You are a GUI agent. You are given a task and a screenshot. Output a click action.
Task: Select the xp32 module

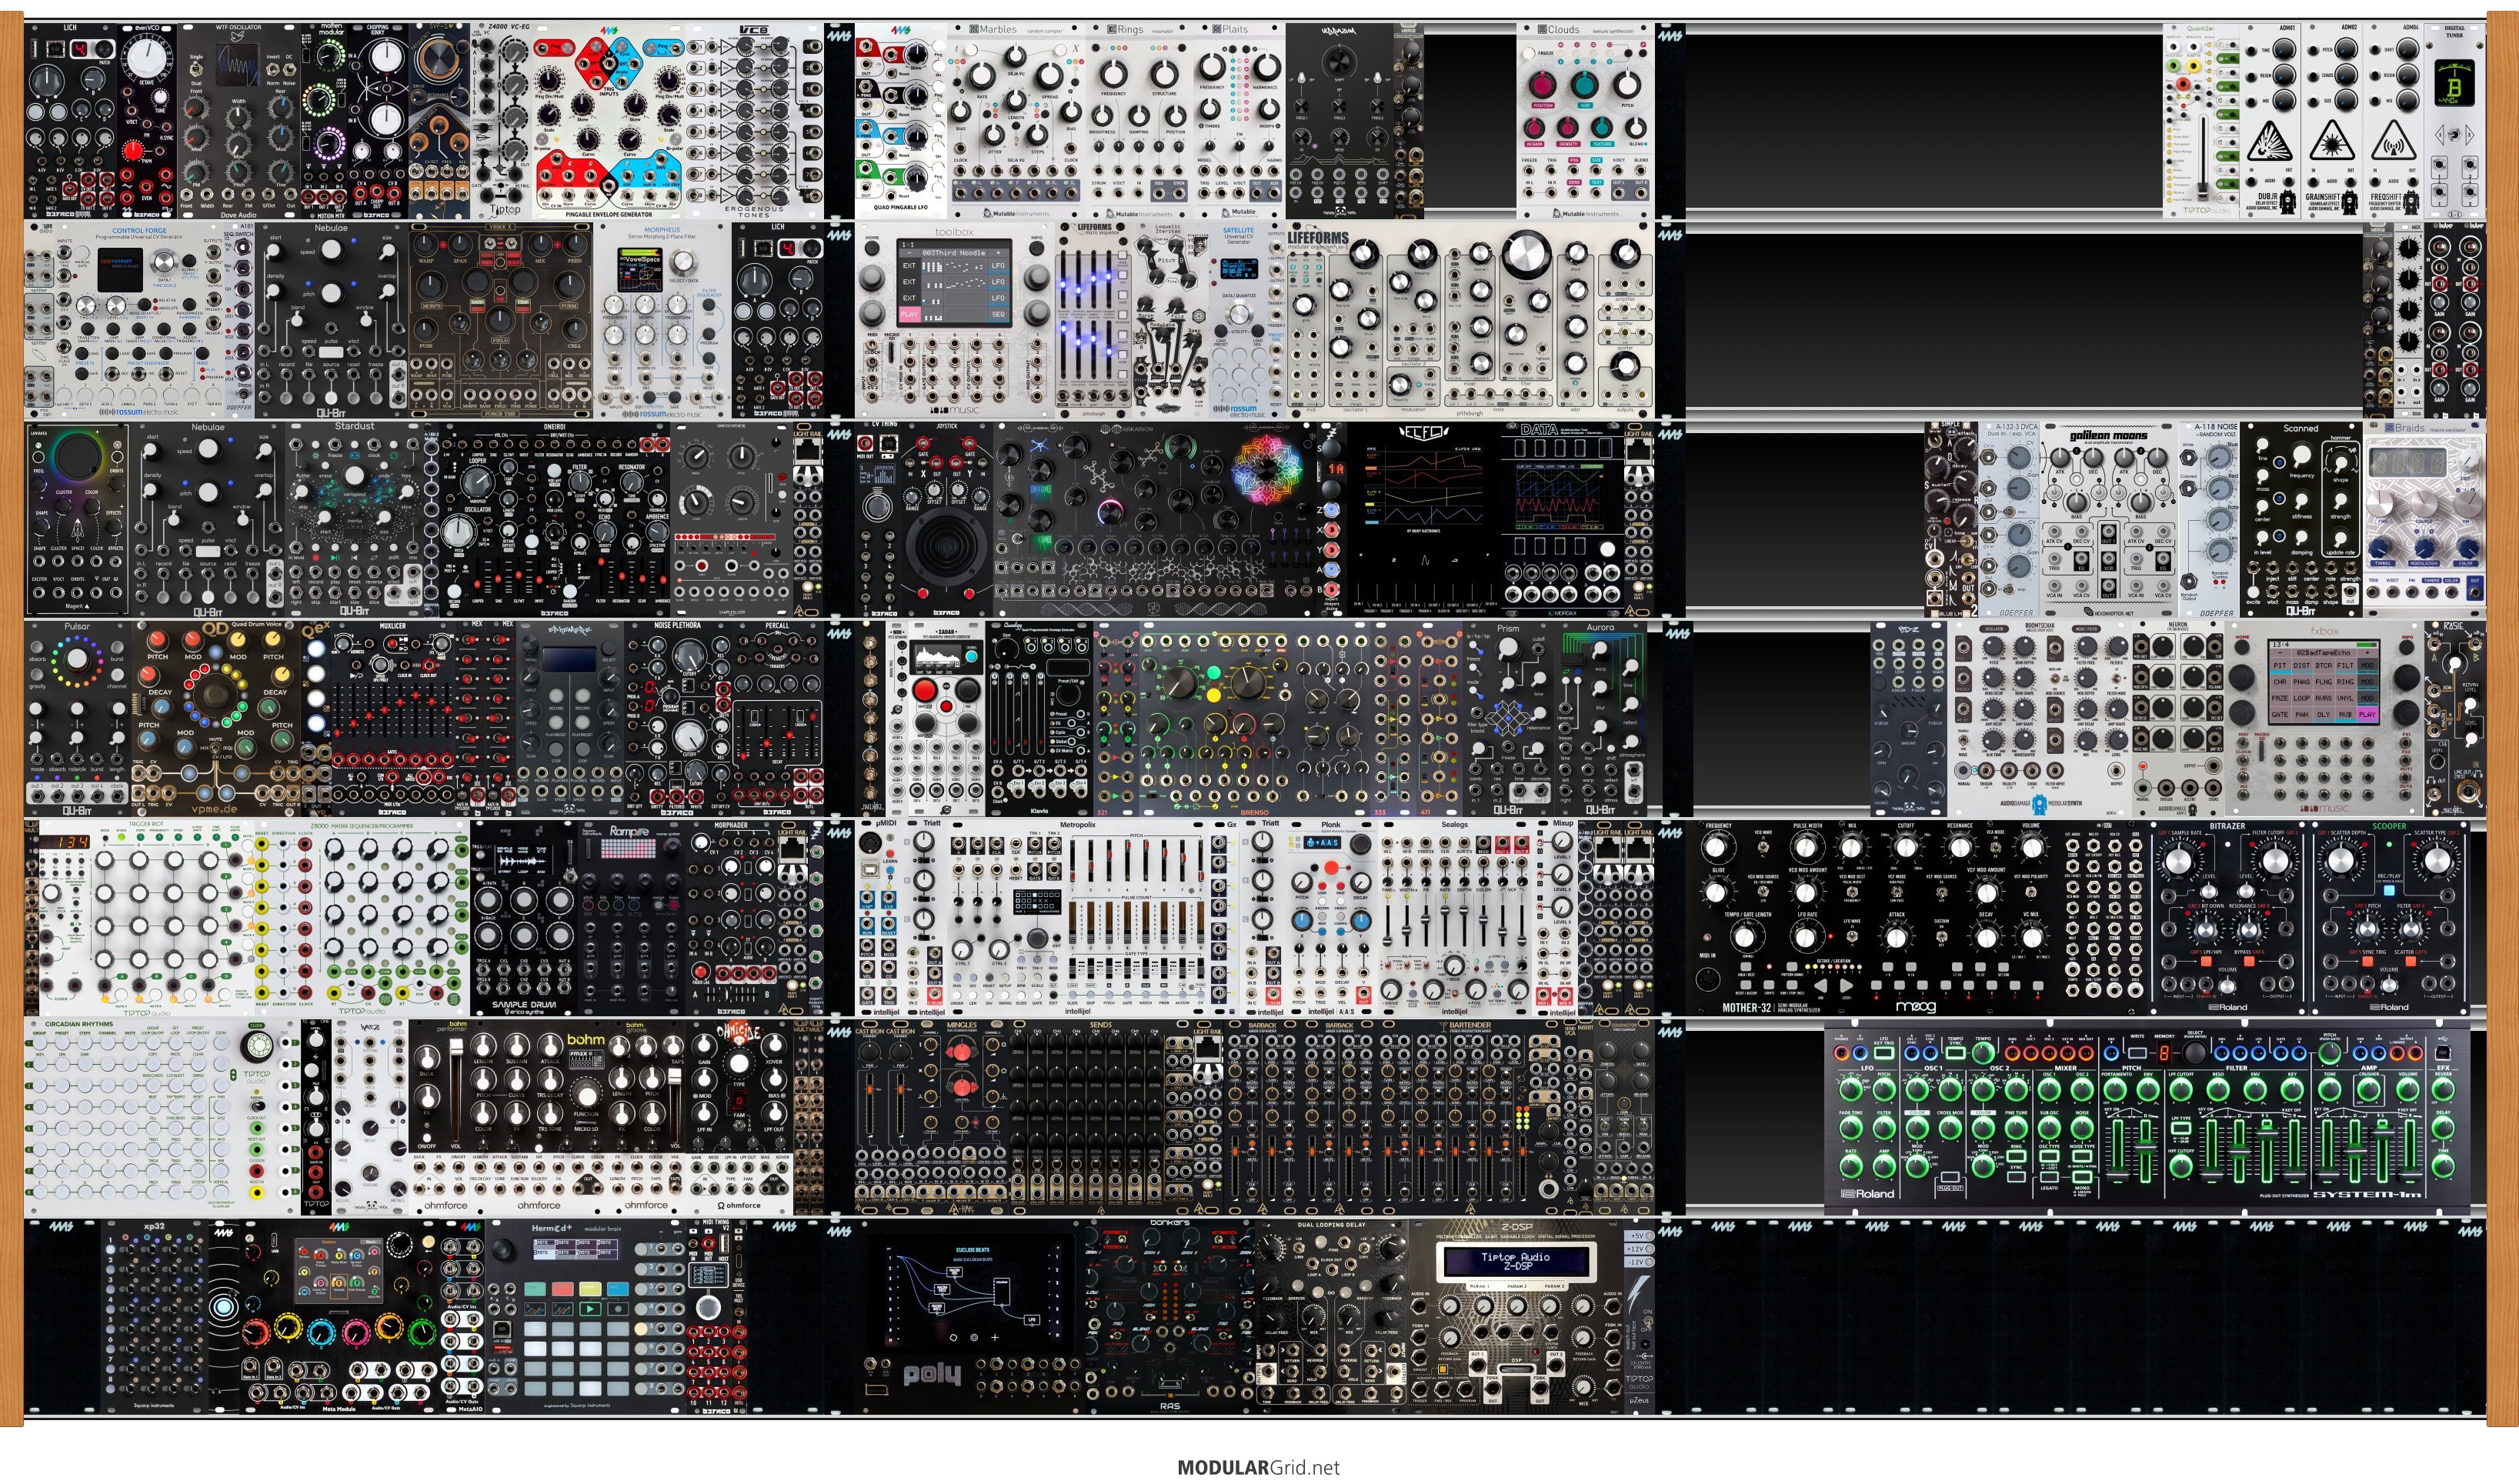point(154,1316)
